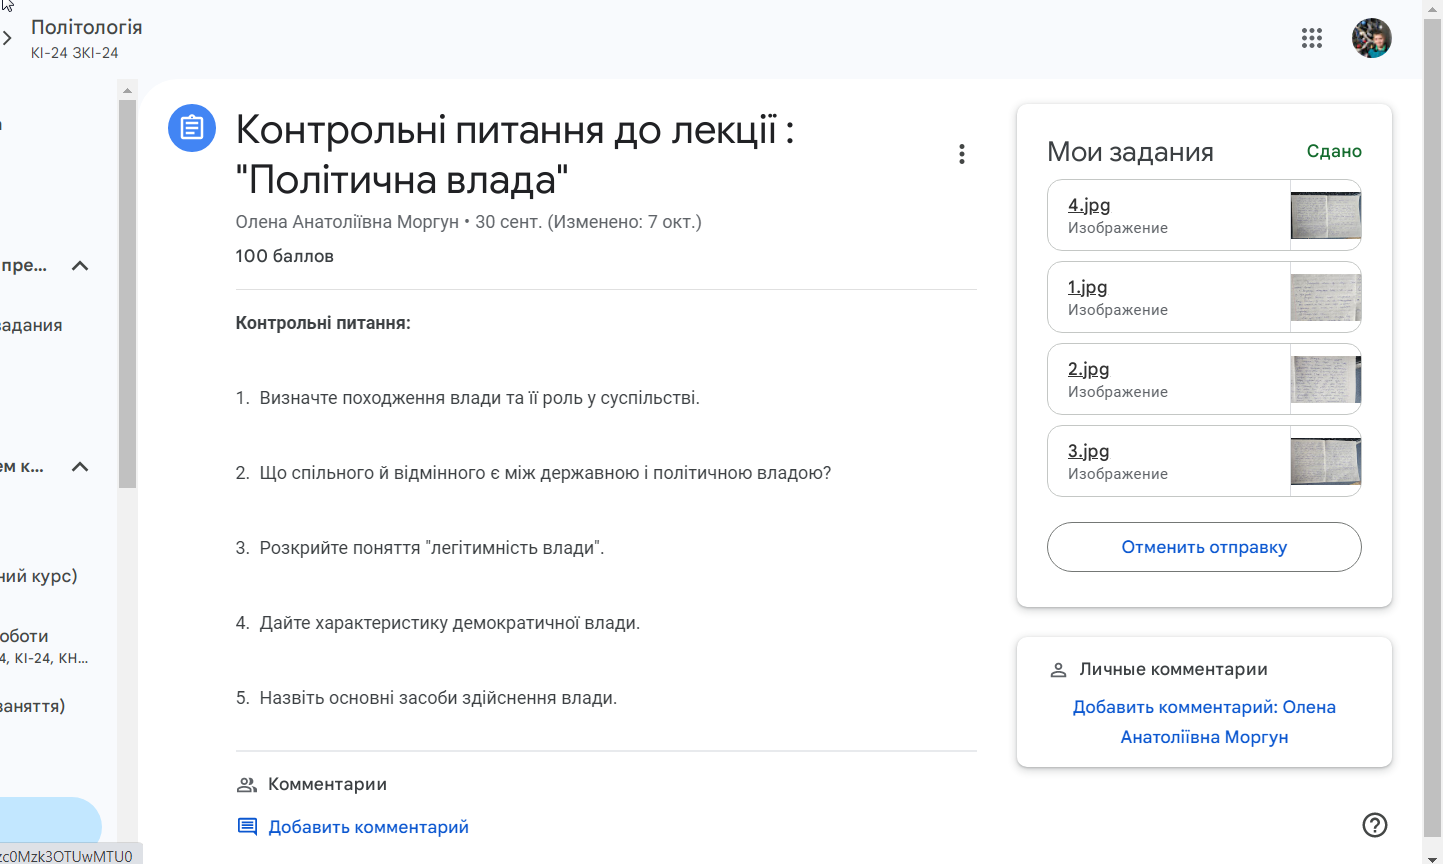Open the Google apps grid icon
Screen dimensions: 1443x864
point(1311,38)
